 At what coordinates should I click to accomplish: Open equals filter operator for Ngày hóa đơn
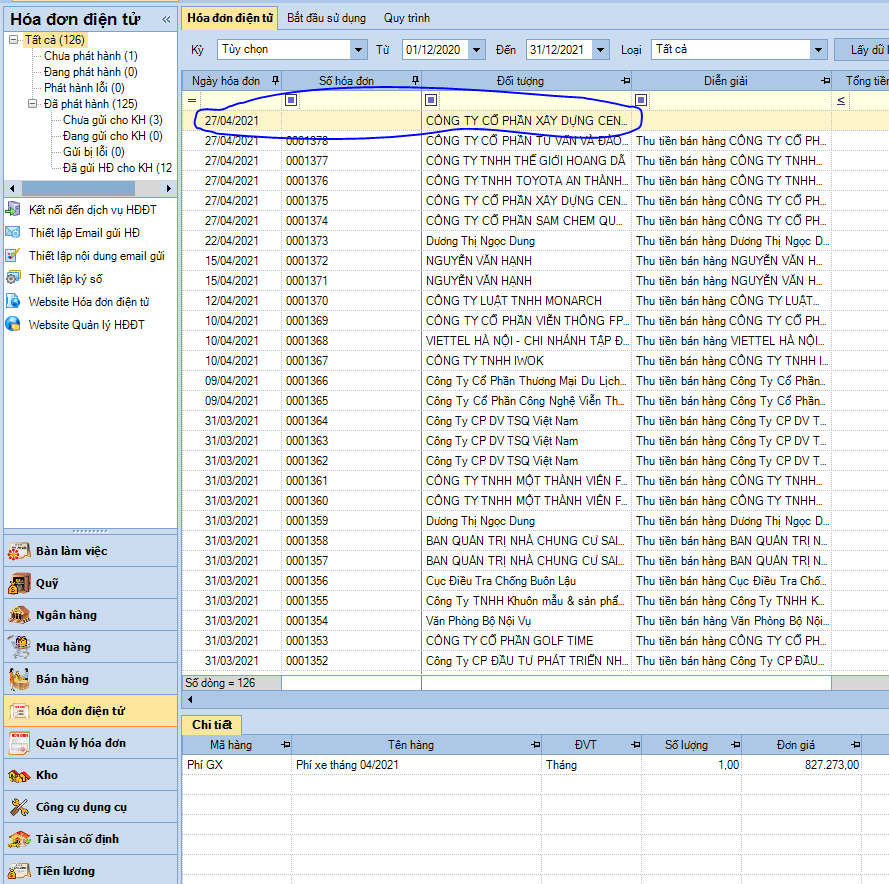point(192,100)
